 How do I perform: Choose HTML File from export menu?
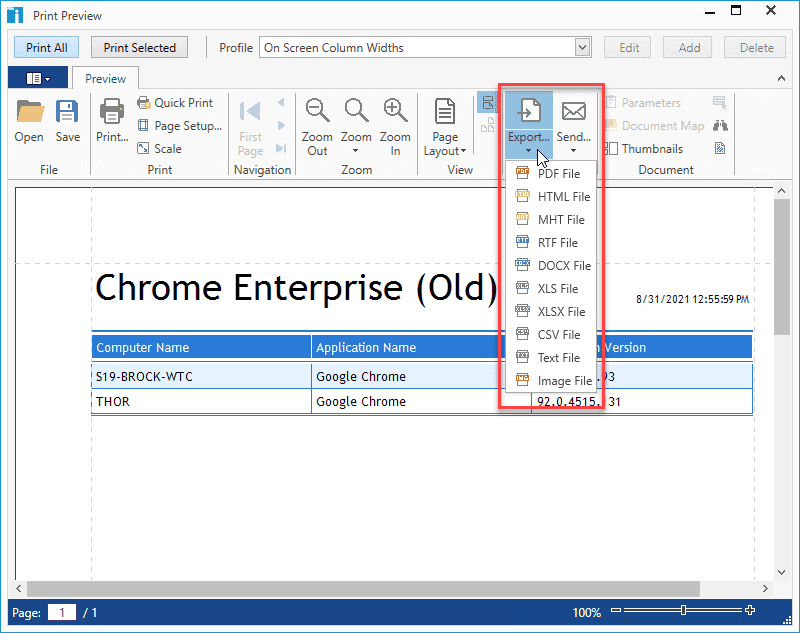[x=551, y=196]
